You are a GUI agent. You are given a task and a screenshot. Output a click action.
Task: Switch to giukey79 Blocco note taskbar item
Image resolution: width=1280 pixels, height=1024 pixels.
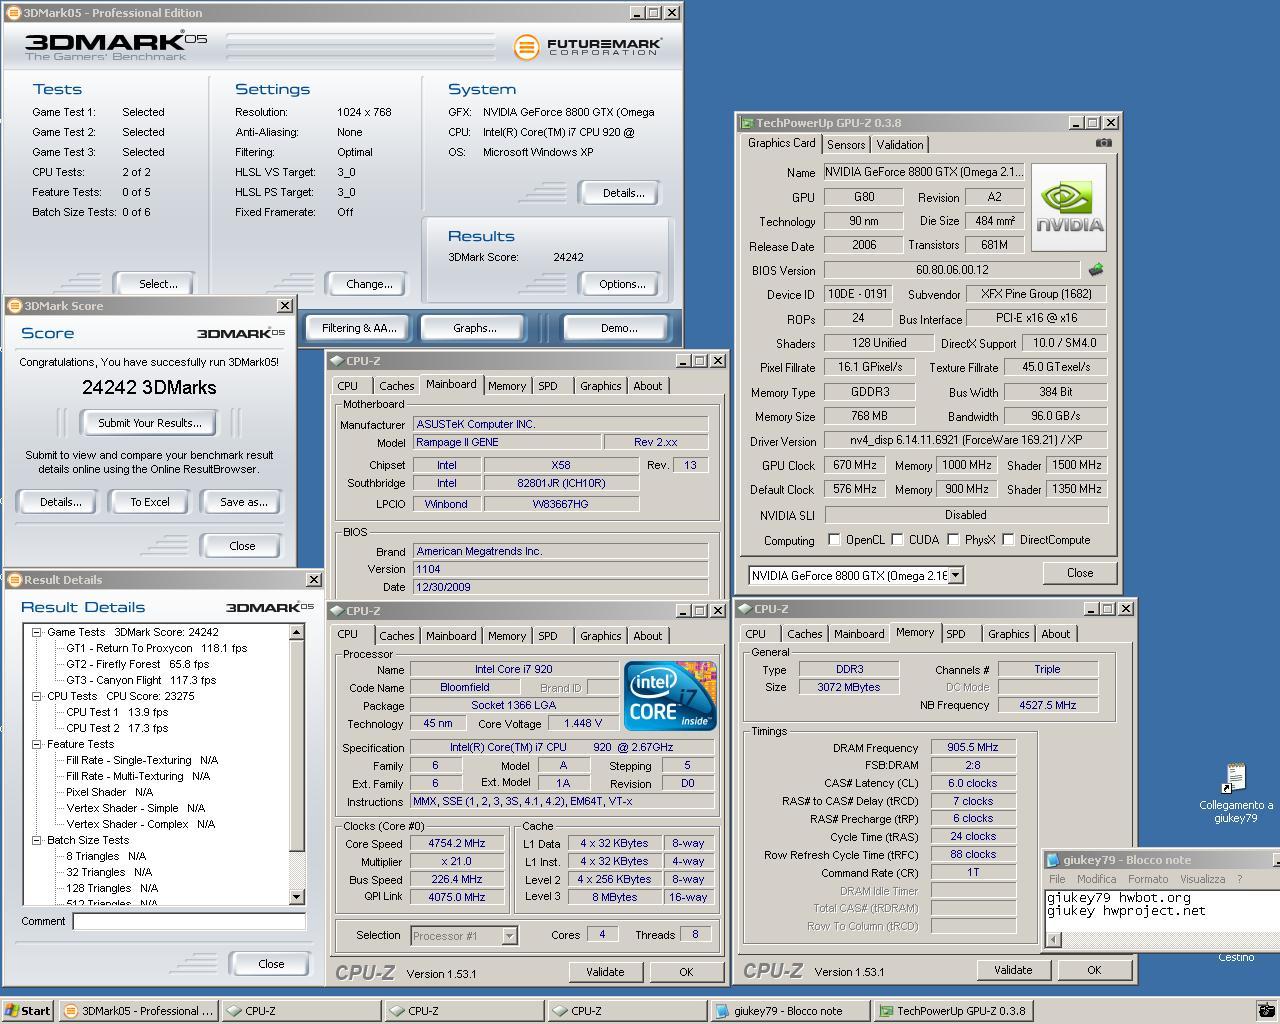(790, 1011)
